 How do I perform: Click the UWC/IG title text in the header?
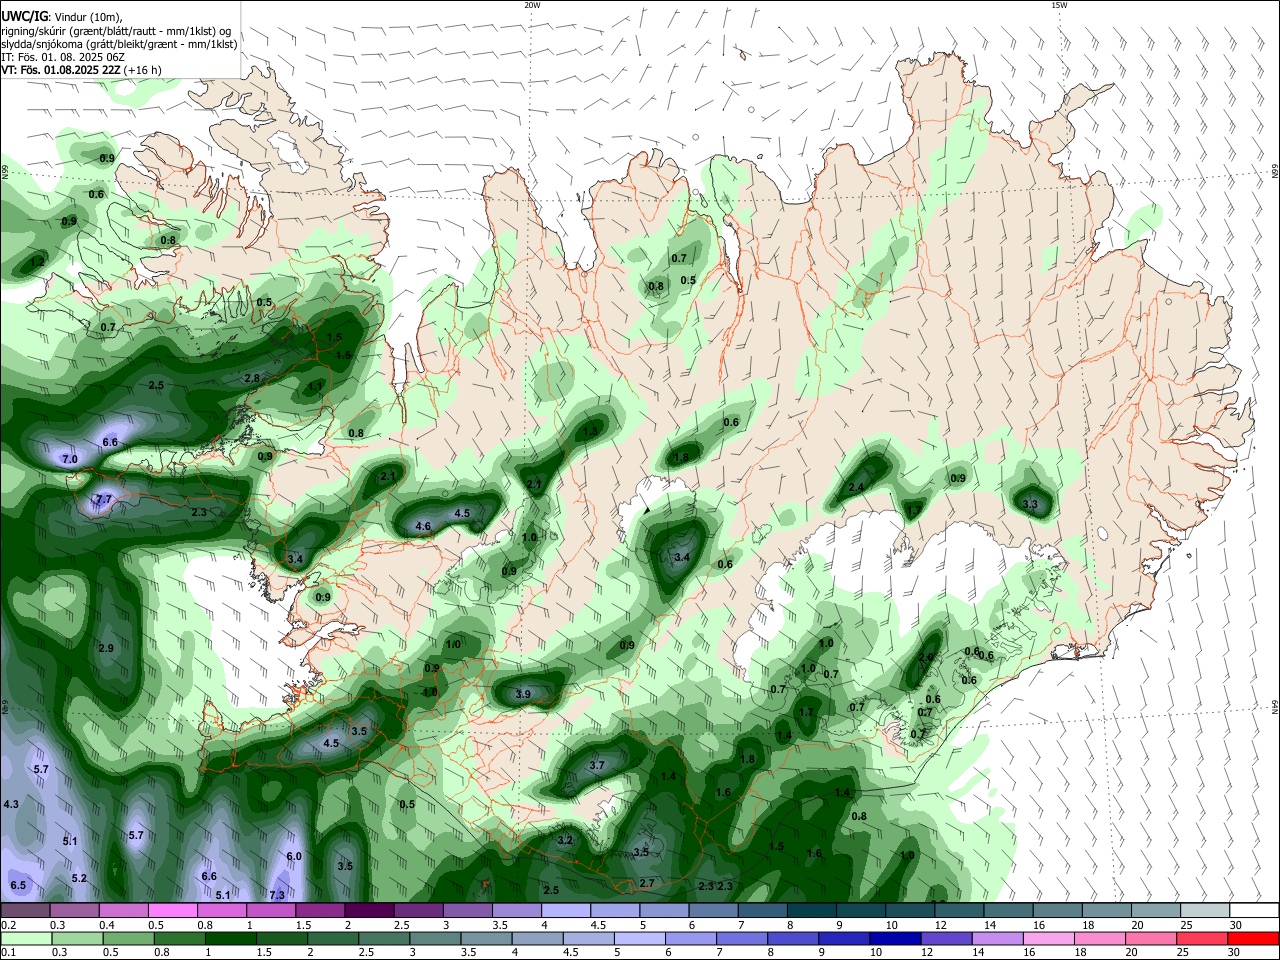pyautogui.click(x=25, y=16)
